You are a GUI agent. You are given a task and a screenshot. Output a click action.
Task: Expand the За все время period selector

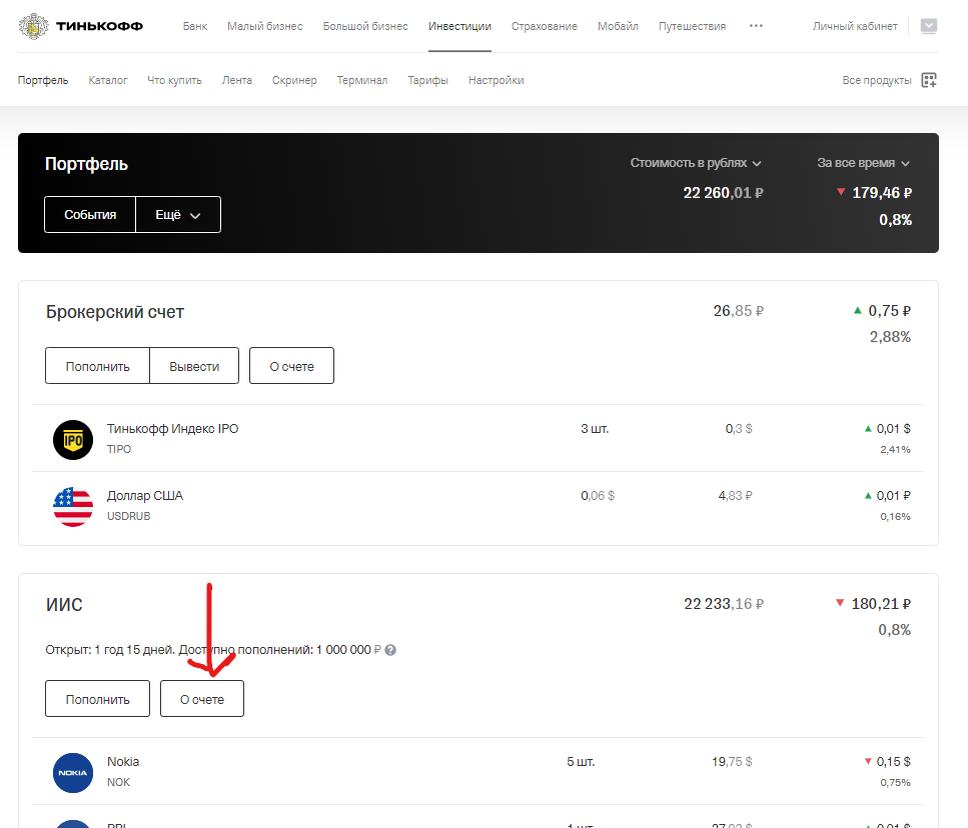864,162
